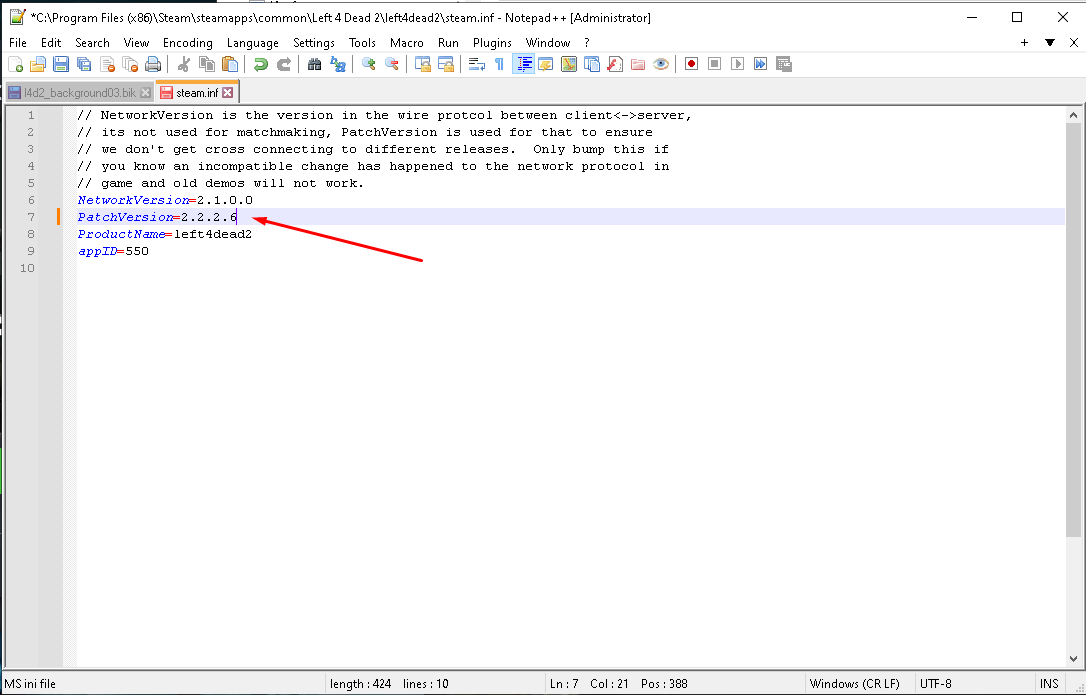Click the Windows (CR LF) status field
This screenshot has height=695, width=1086.
(855, 684)
